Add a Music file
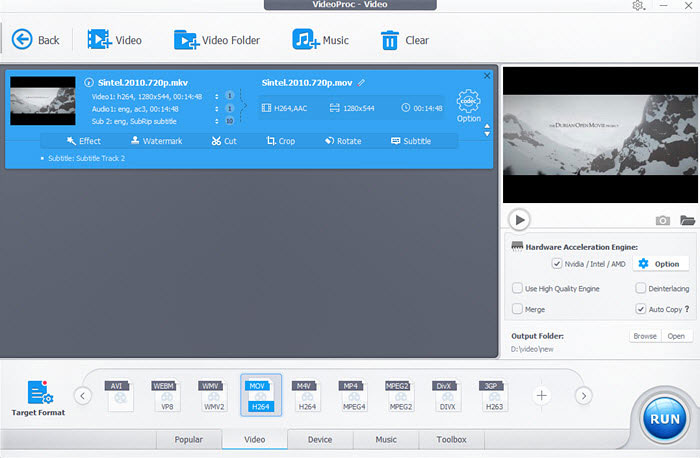This screenshot has width=700, height=458. [320, 40]
